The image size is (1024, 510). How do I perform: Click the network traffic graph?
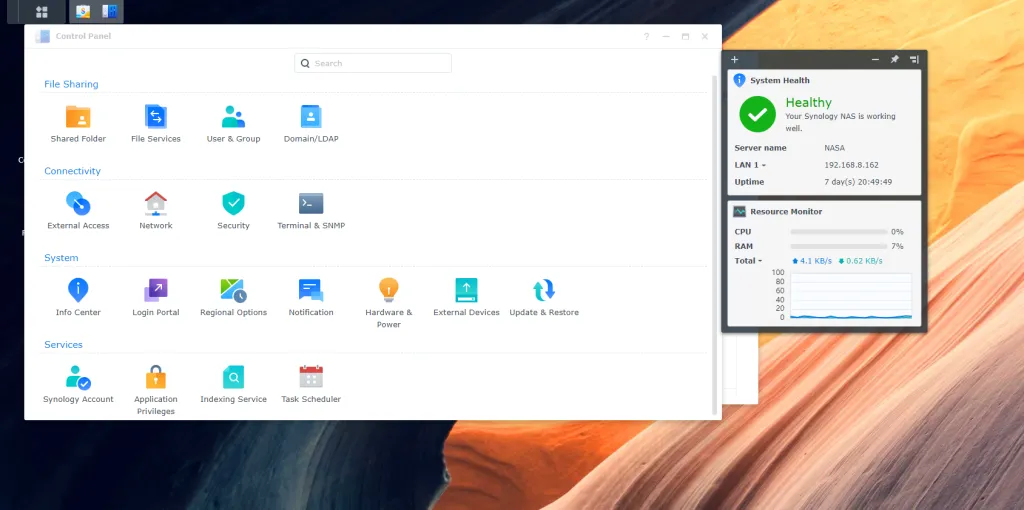tap(850, 296)
